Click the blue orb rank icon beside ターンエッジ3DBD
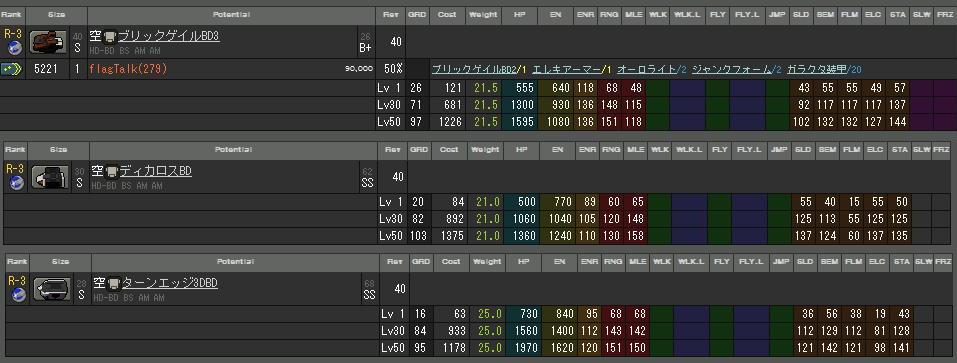 [18, 295]
